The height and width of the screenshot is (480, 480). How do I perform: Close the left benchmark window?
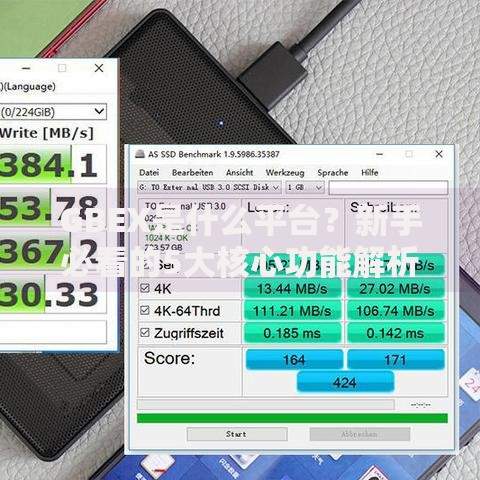point(99,68)
